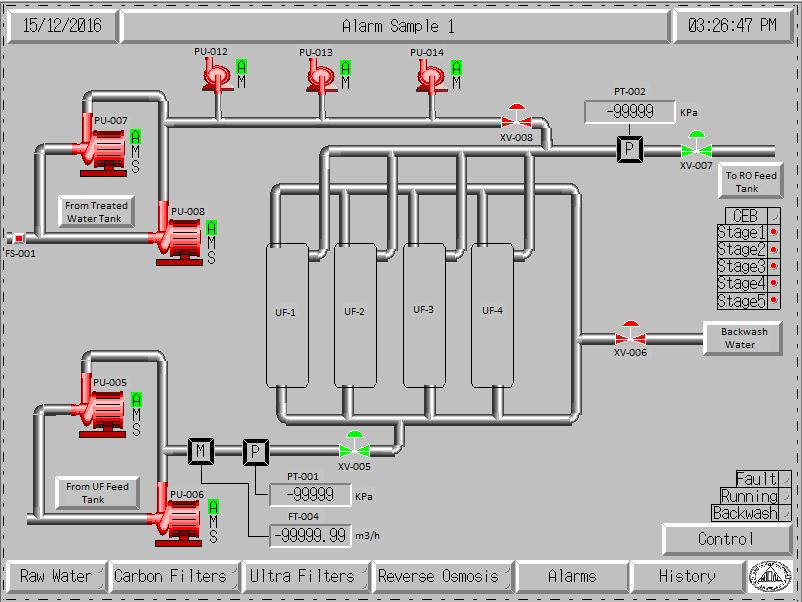Select the PU-014 dosing pump icon

432,76
